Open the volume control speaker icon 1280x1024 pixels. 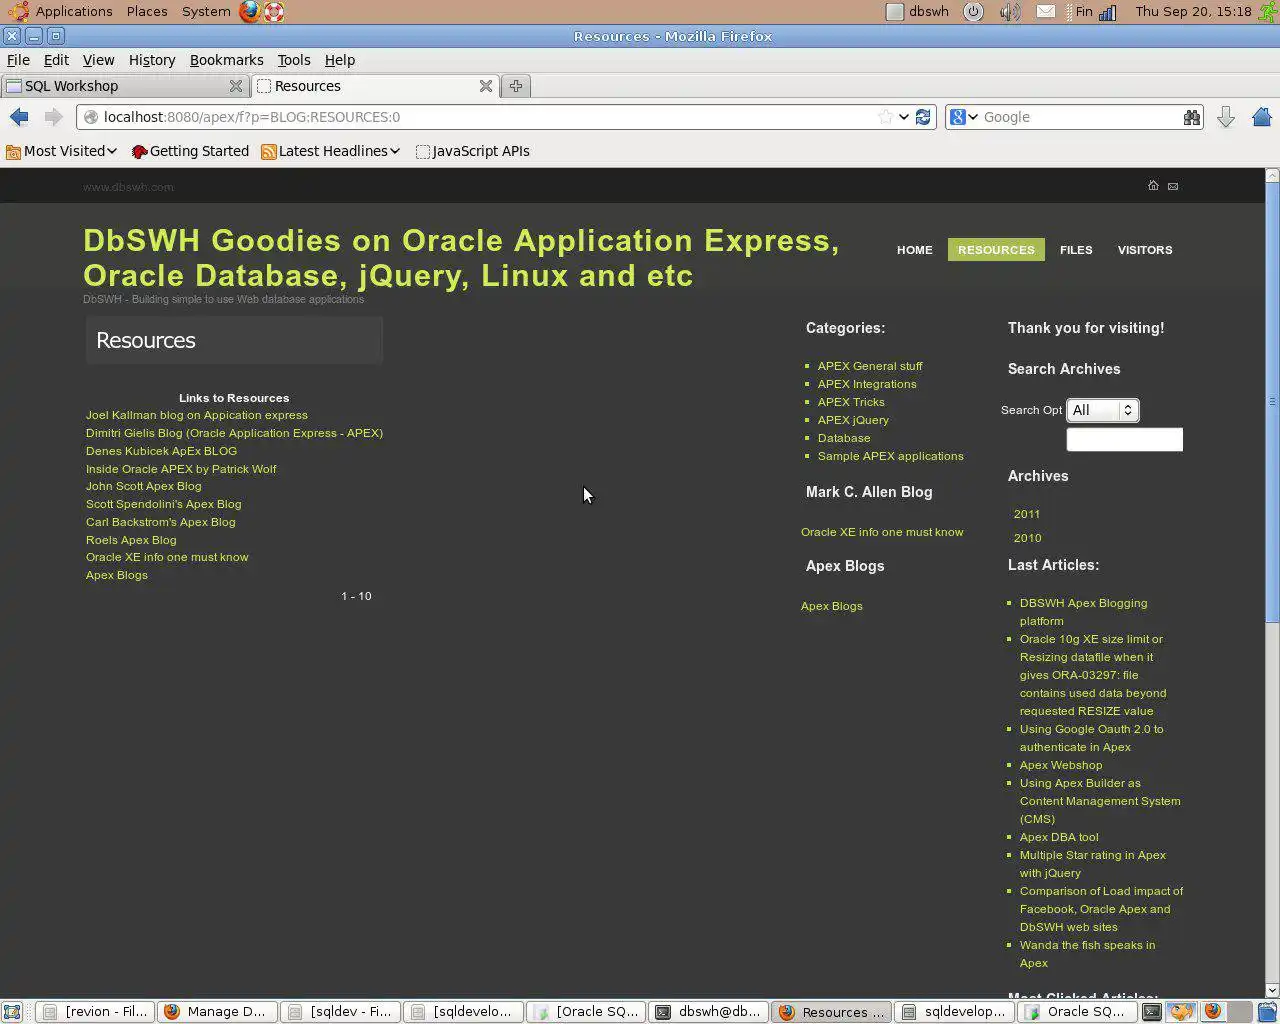1010,12
